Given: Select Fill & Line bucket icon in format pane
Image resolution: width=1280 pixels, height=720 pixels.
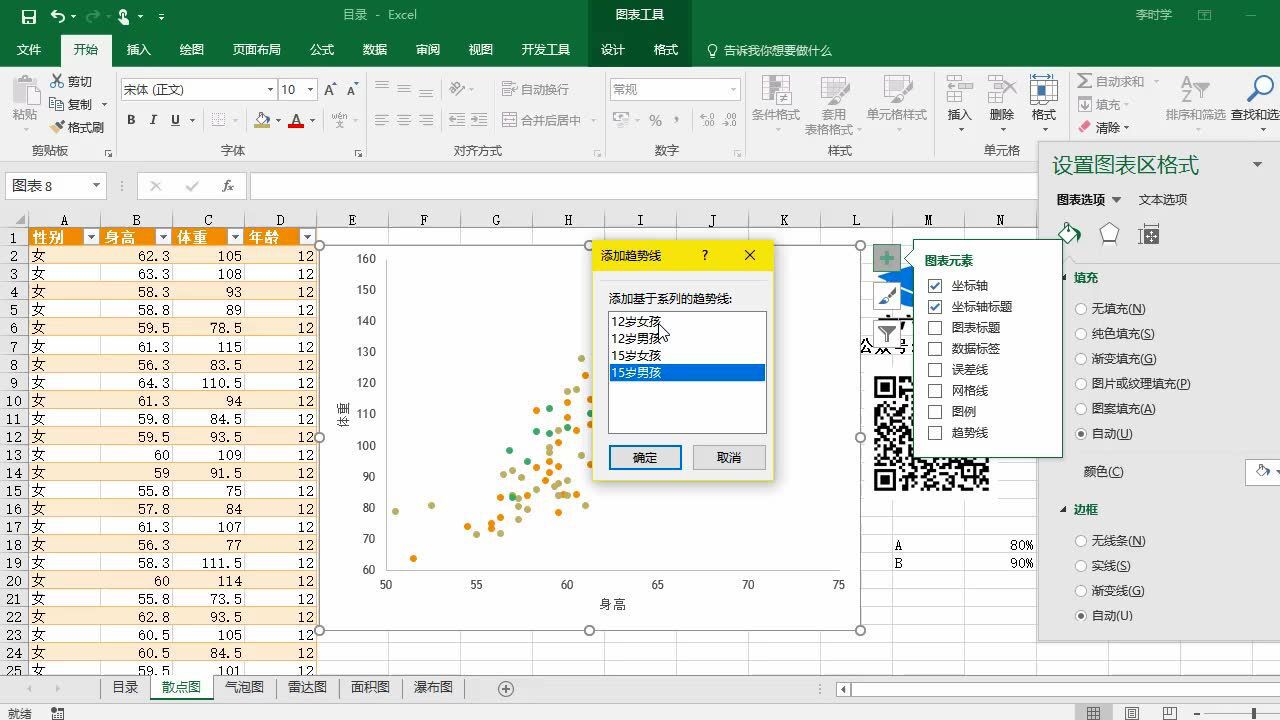Looking at the screenshot, I should coord(1069,234).
